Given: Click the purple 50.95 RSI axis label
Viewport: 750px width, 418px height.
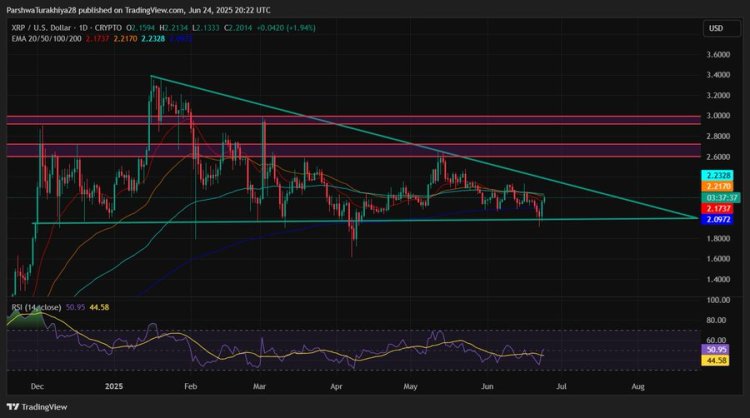Looking at the screenshot, I should point(719,351).
